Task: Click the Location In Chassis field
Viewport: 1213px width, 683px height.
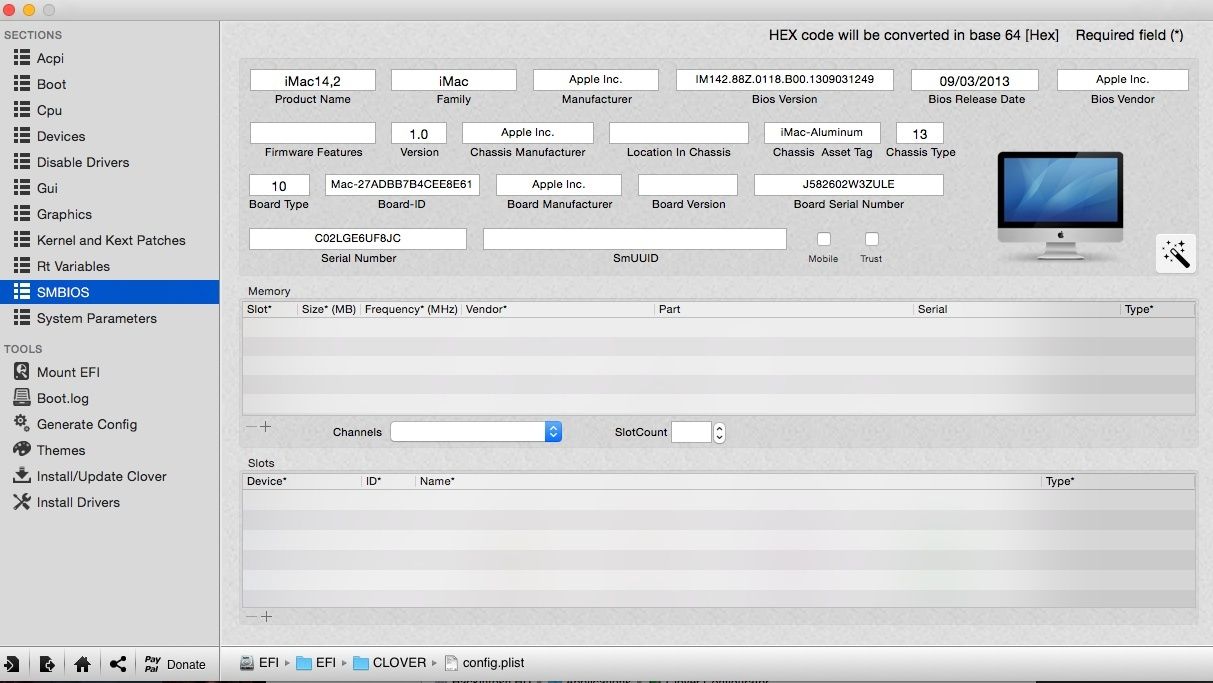Action: 679,133
